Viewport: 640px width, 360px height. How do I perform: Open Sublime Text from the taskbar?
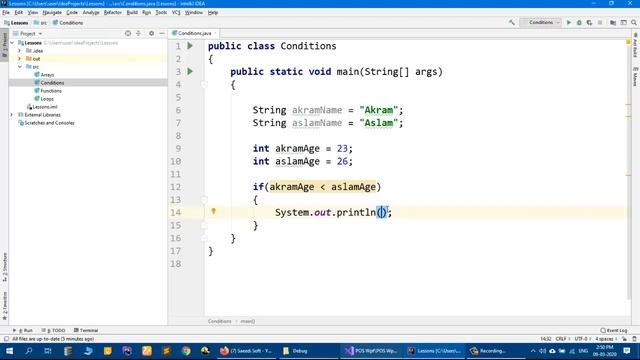(166, 351)
